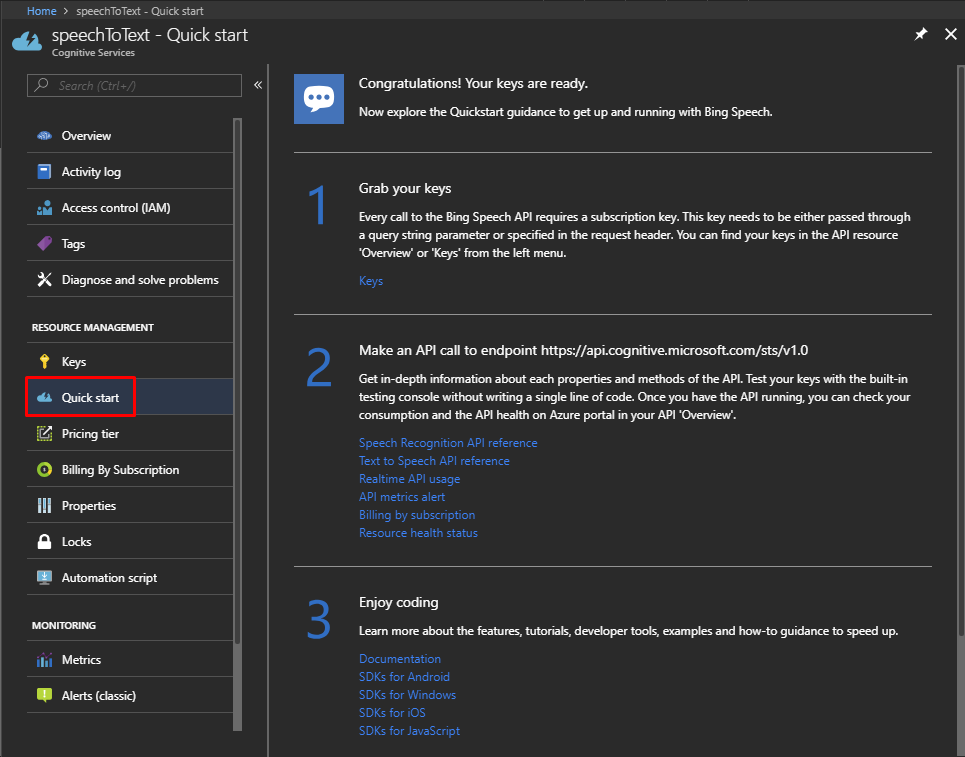Open the Speech Recognition API reference link
The width and height of the screenshot is (965, 757).
(x=448, y=443)
